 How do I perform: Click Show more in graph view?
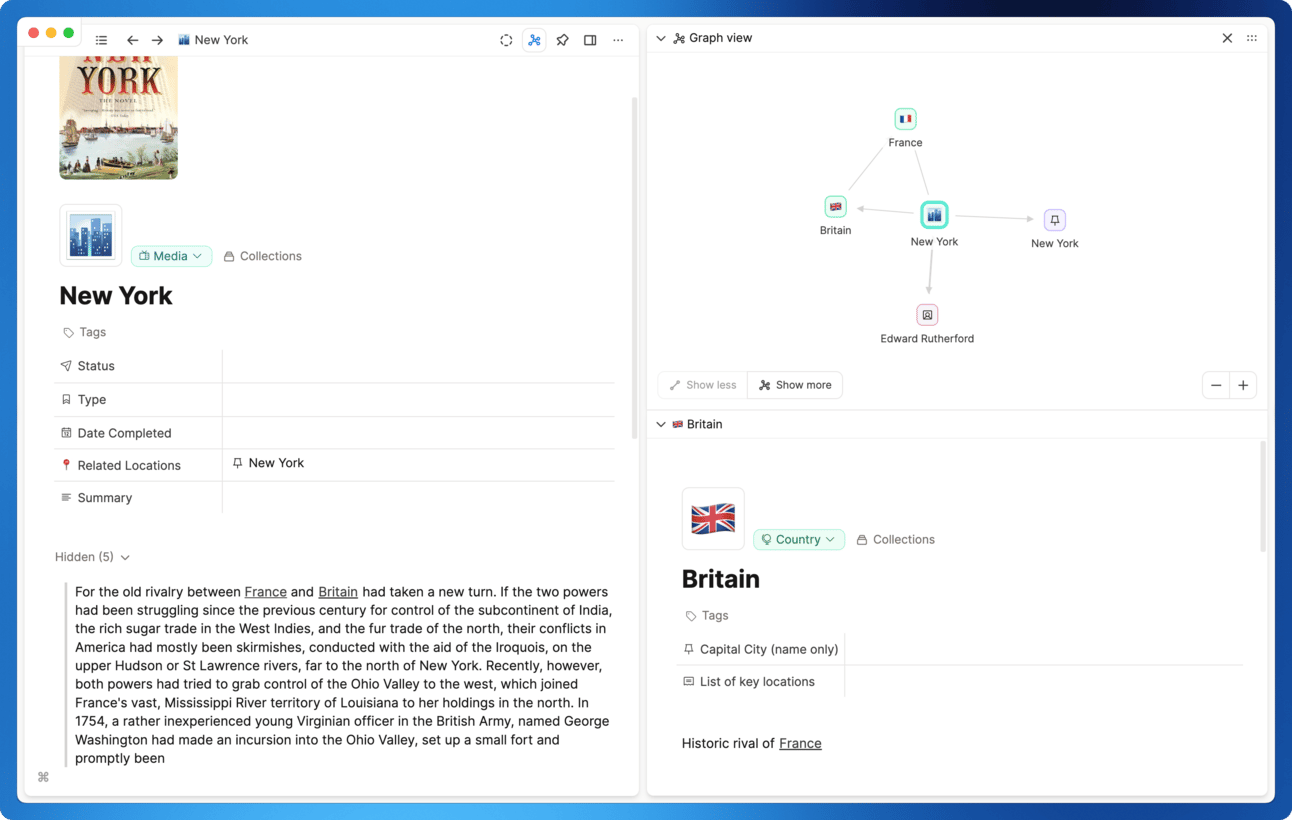tap(795, 385)
